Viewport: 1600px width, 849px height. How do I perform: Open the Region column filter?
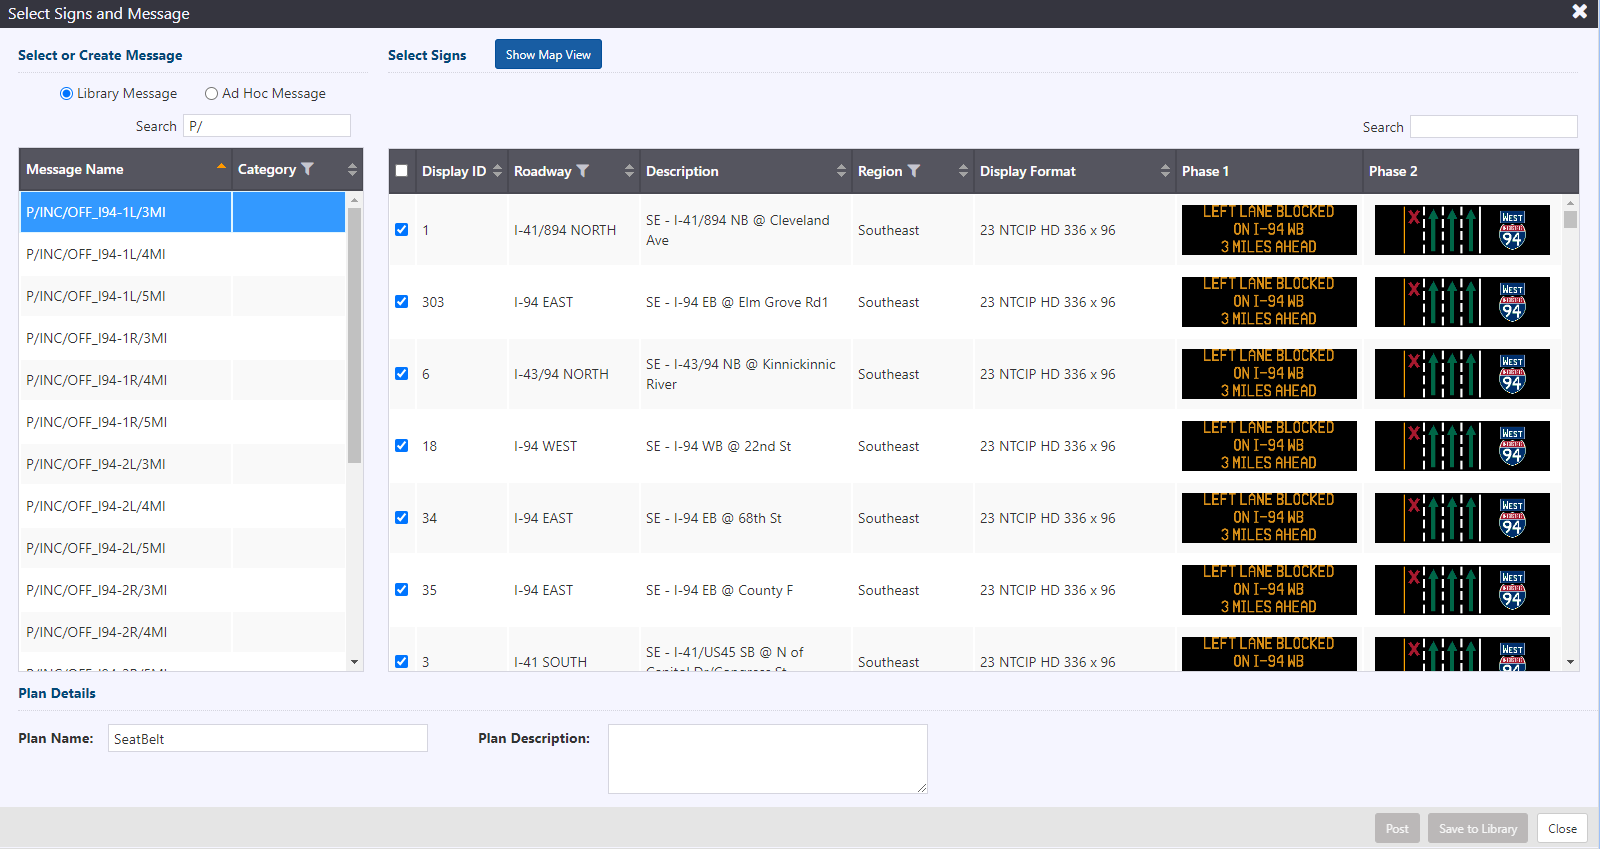[x=913, y=171]
